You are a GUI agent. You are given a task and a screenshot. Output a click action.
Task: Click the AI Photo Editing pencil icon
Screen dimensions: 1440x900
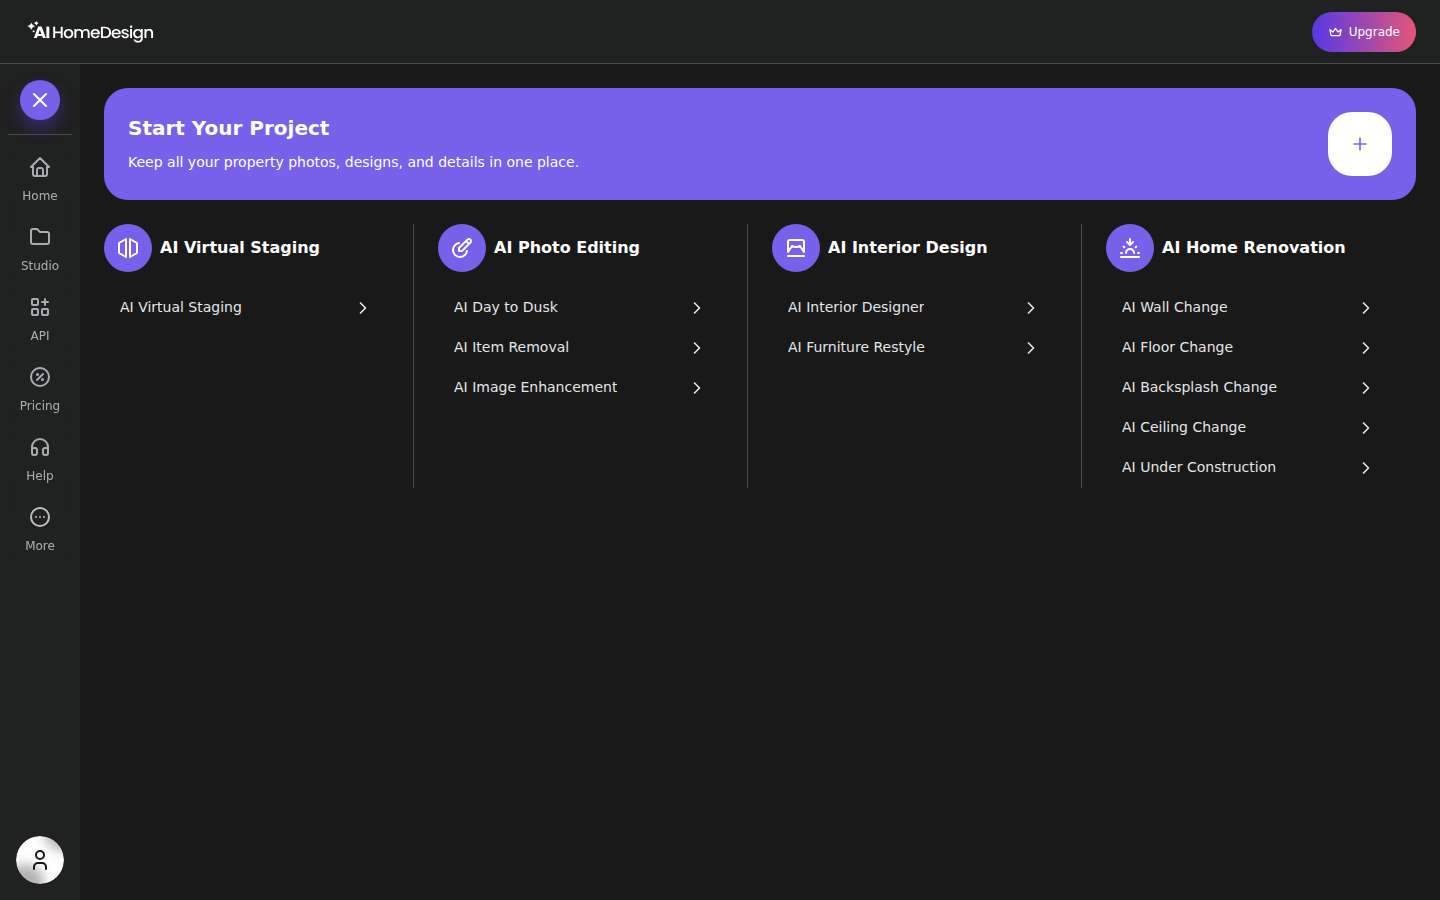[x=462, y=248]
